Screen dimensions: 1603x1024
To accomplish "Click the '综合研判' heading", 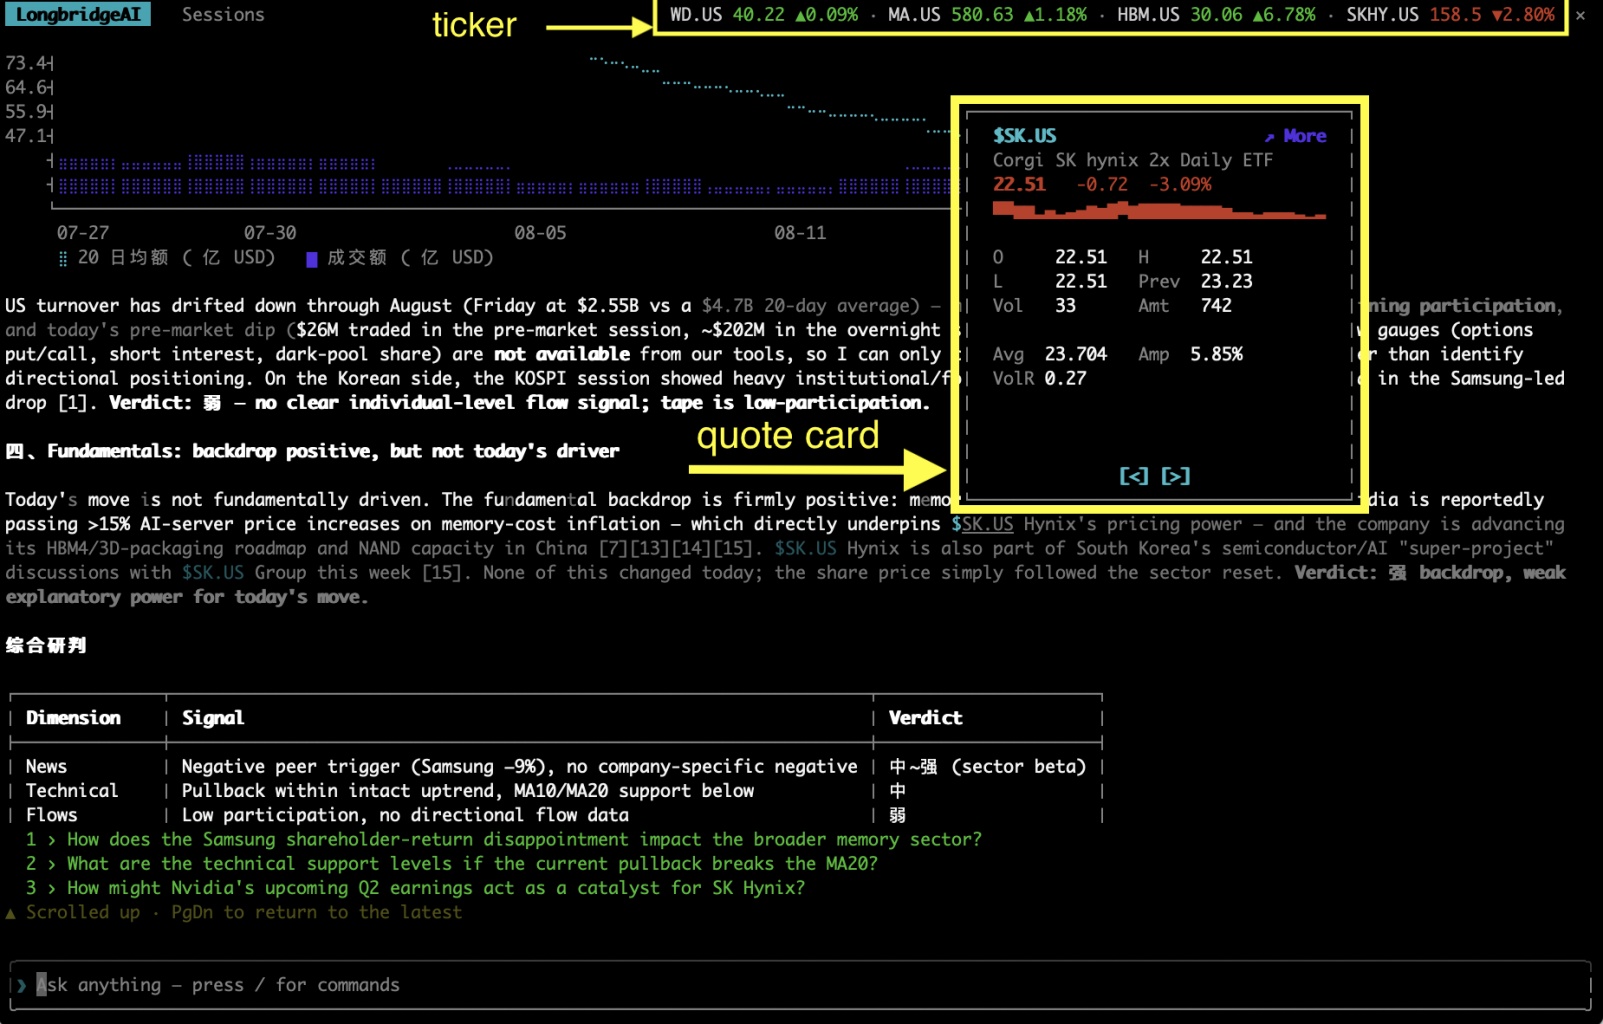I will (x=46, y=645).
